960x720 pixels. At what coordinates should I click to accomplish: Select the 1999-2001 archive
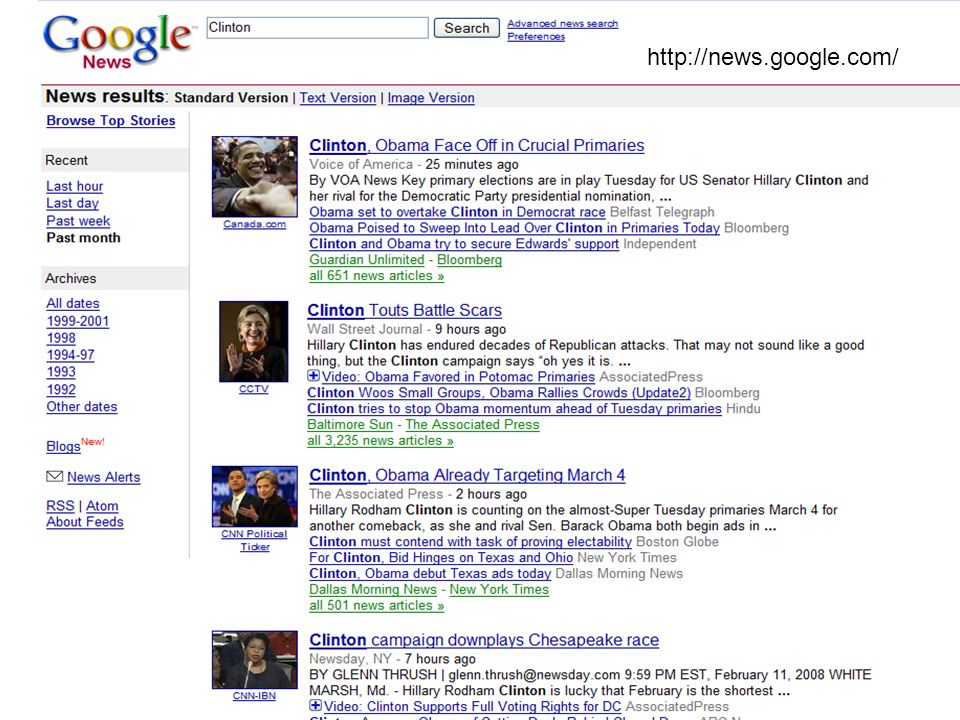point(78,321)
